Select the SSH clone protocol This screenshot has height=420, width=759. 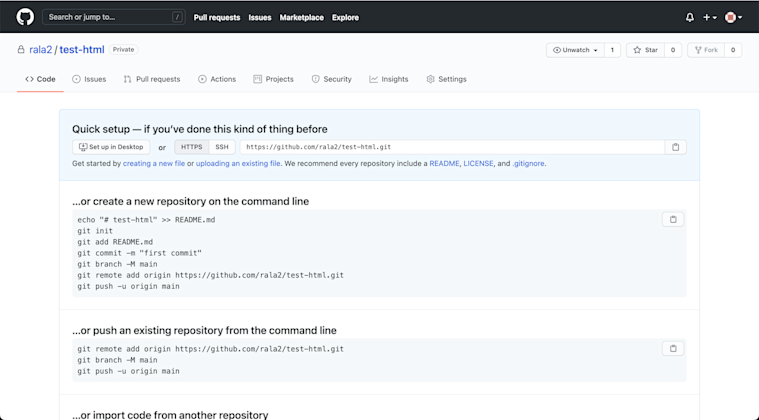[222, 147]
